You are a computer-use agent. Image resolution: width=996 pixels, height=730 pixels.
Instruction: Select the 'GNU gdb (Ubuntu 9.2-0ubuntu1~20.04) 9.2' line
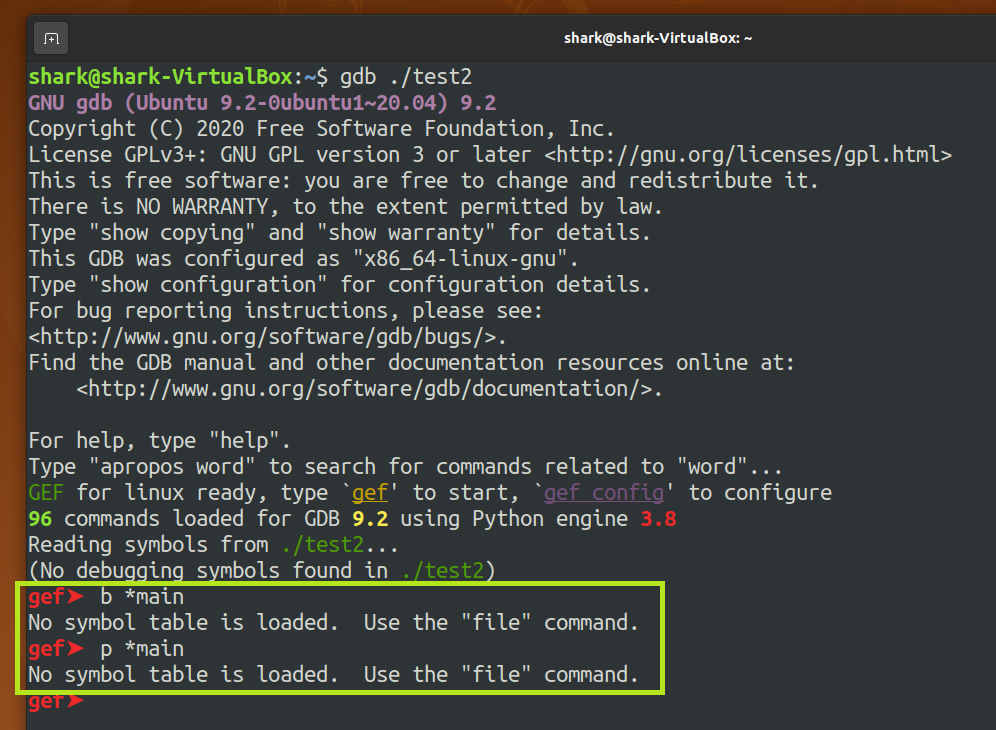(262, 103)
